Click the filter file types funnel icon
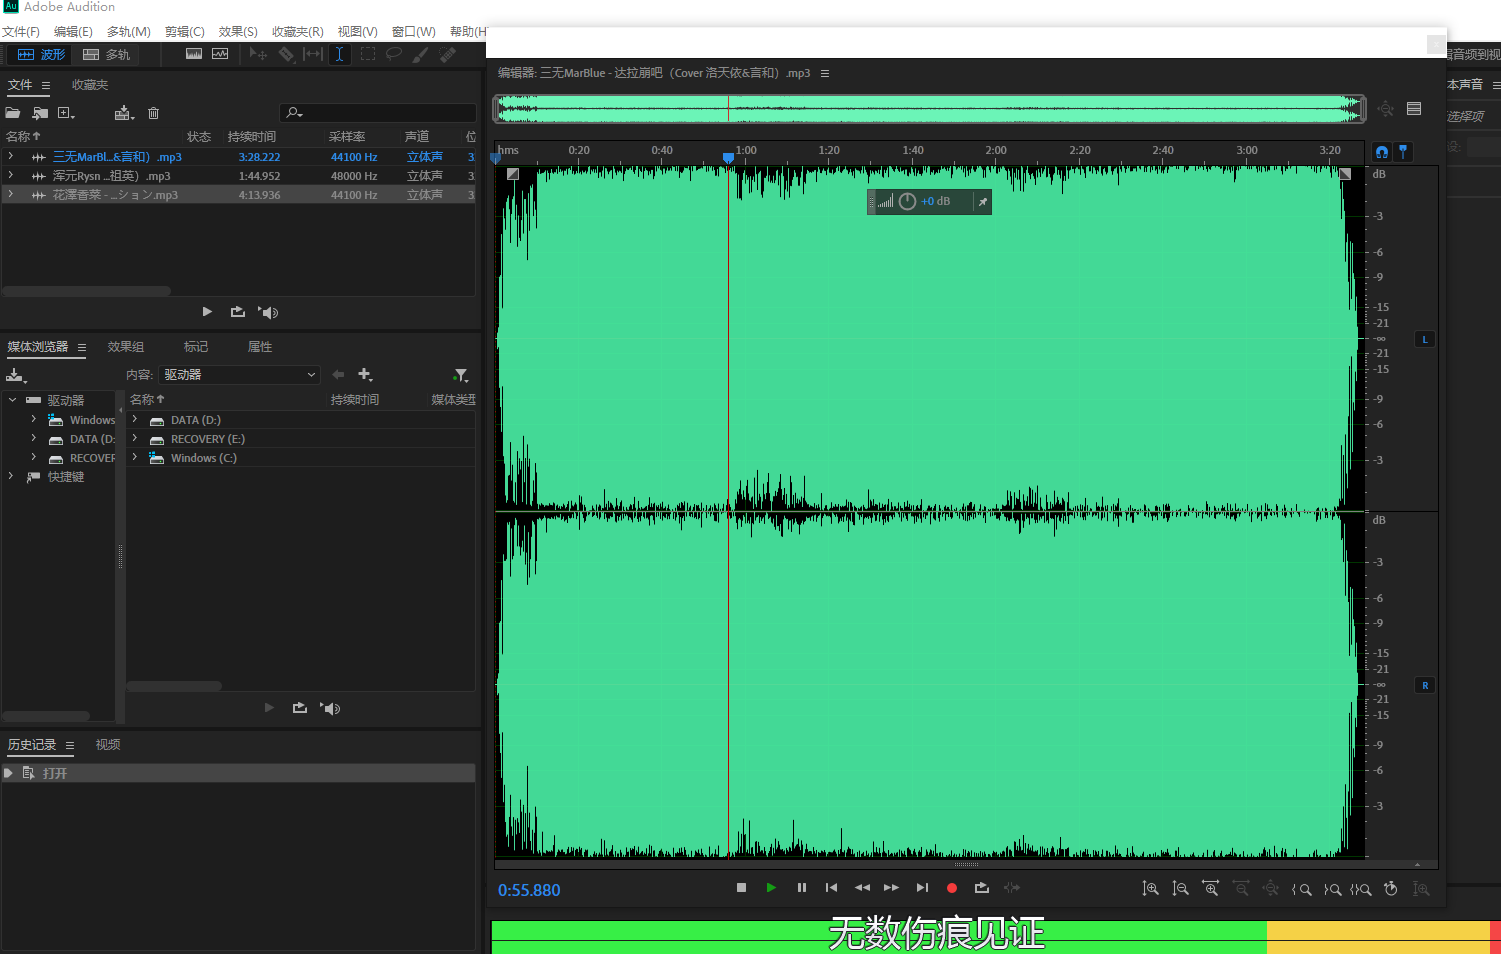 click(460, 375)
